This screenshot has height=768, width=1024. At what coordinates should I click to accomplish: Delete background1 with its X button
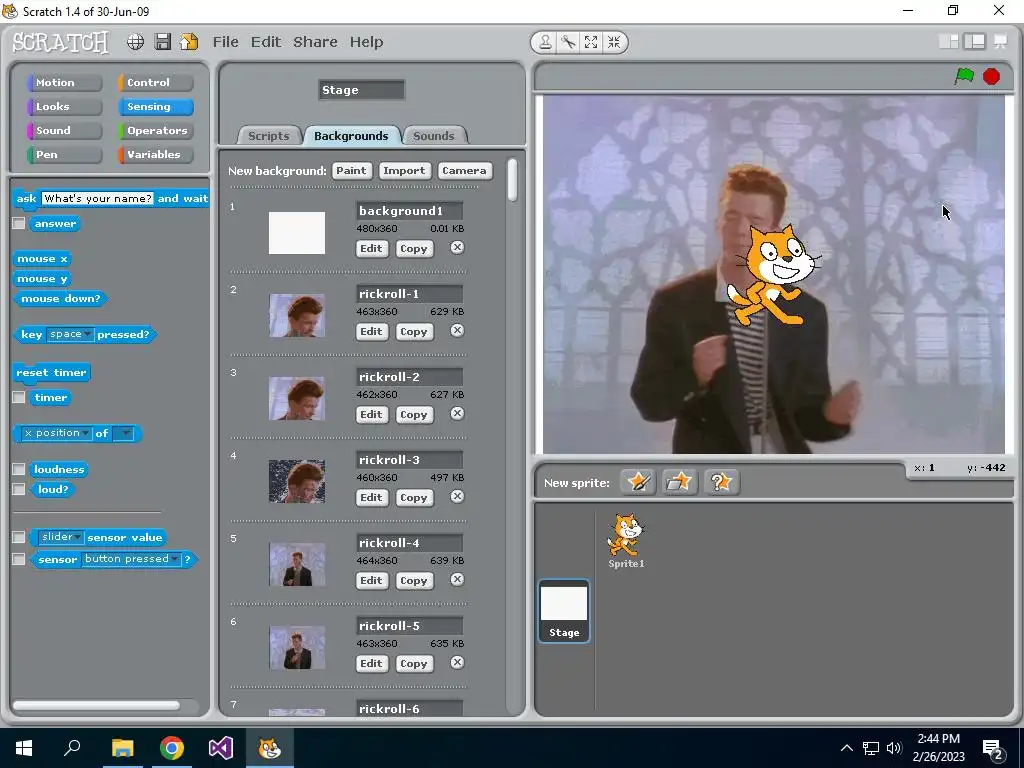point(457,248)
